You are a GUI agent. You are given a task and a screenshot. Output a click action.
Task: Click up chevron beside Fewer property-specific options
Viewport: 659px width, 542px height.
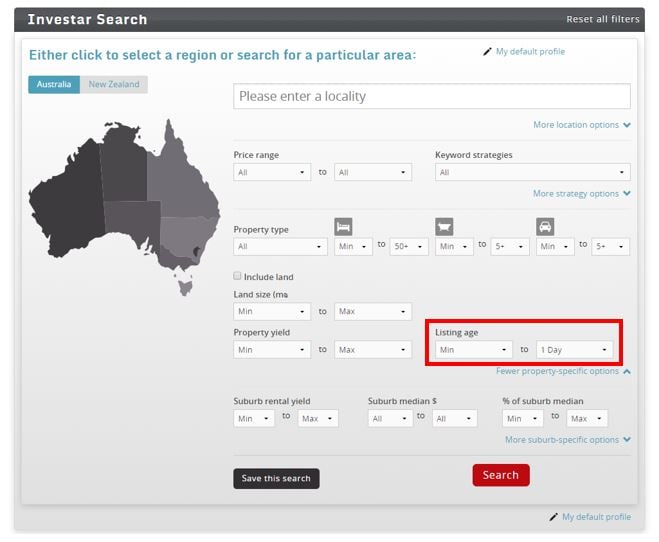(627, 371)
